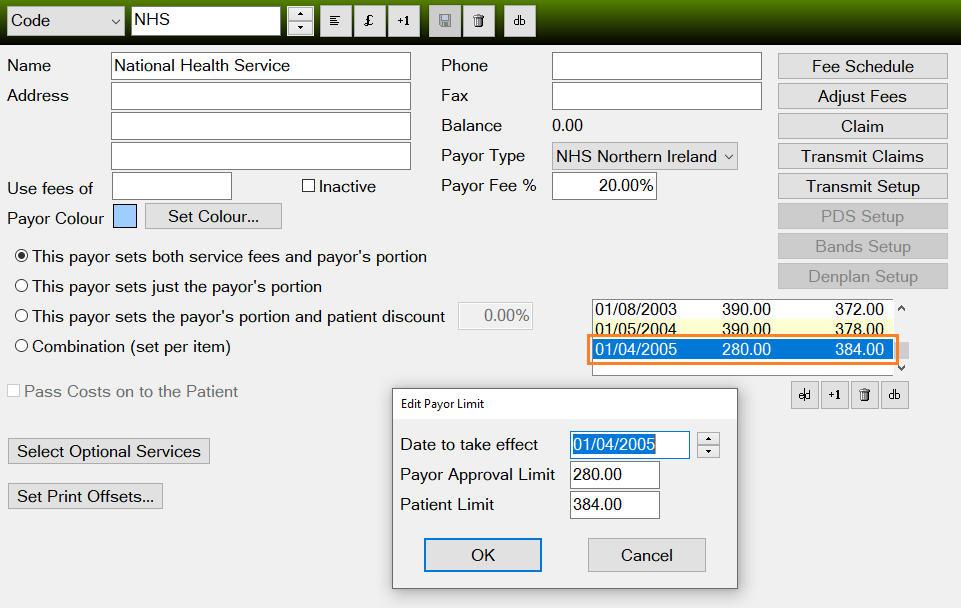This screenshot has width=961, height=608.
Task: Click the trash delete icon in top toolbar
Action: 478,21
